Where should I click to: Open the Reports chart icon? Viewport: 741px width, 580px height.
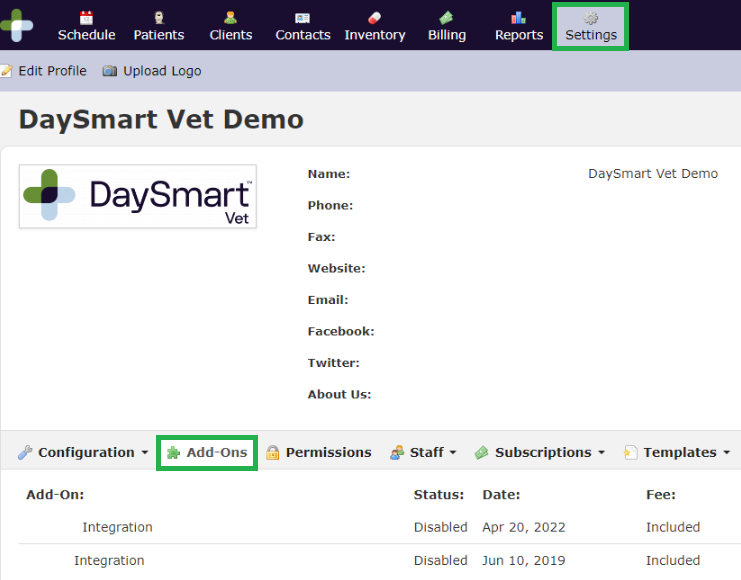(518, 18)
